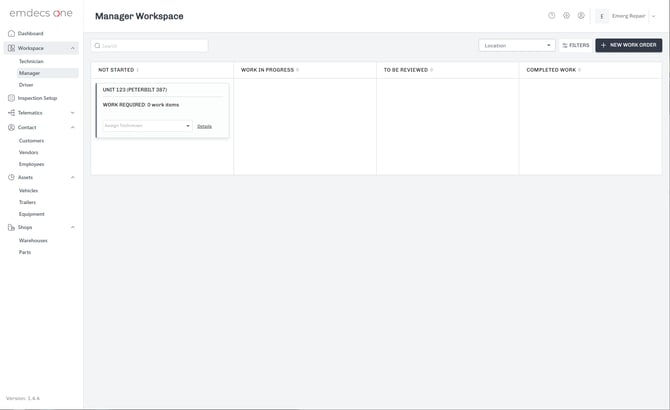Open Vehicles under Assets
Viewport: 670px width, 410px height.
pos(28,190)
